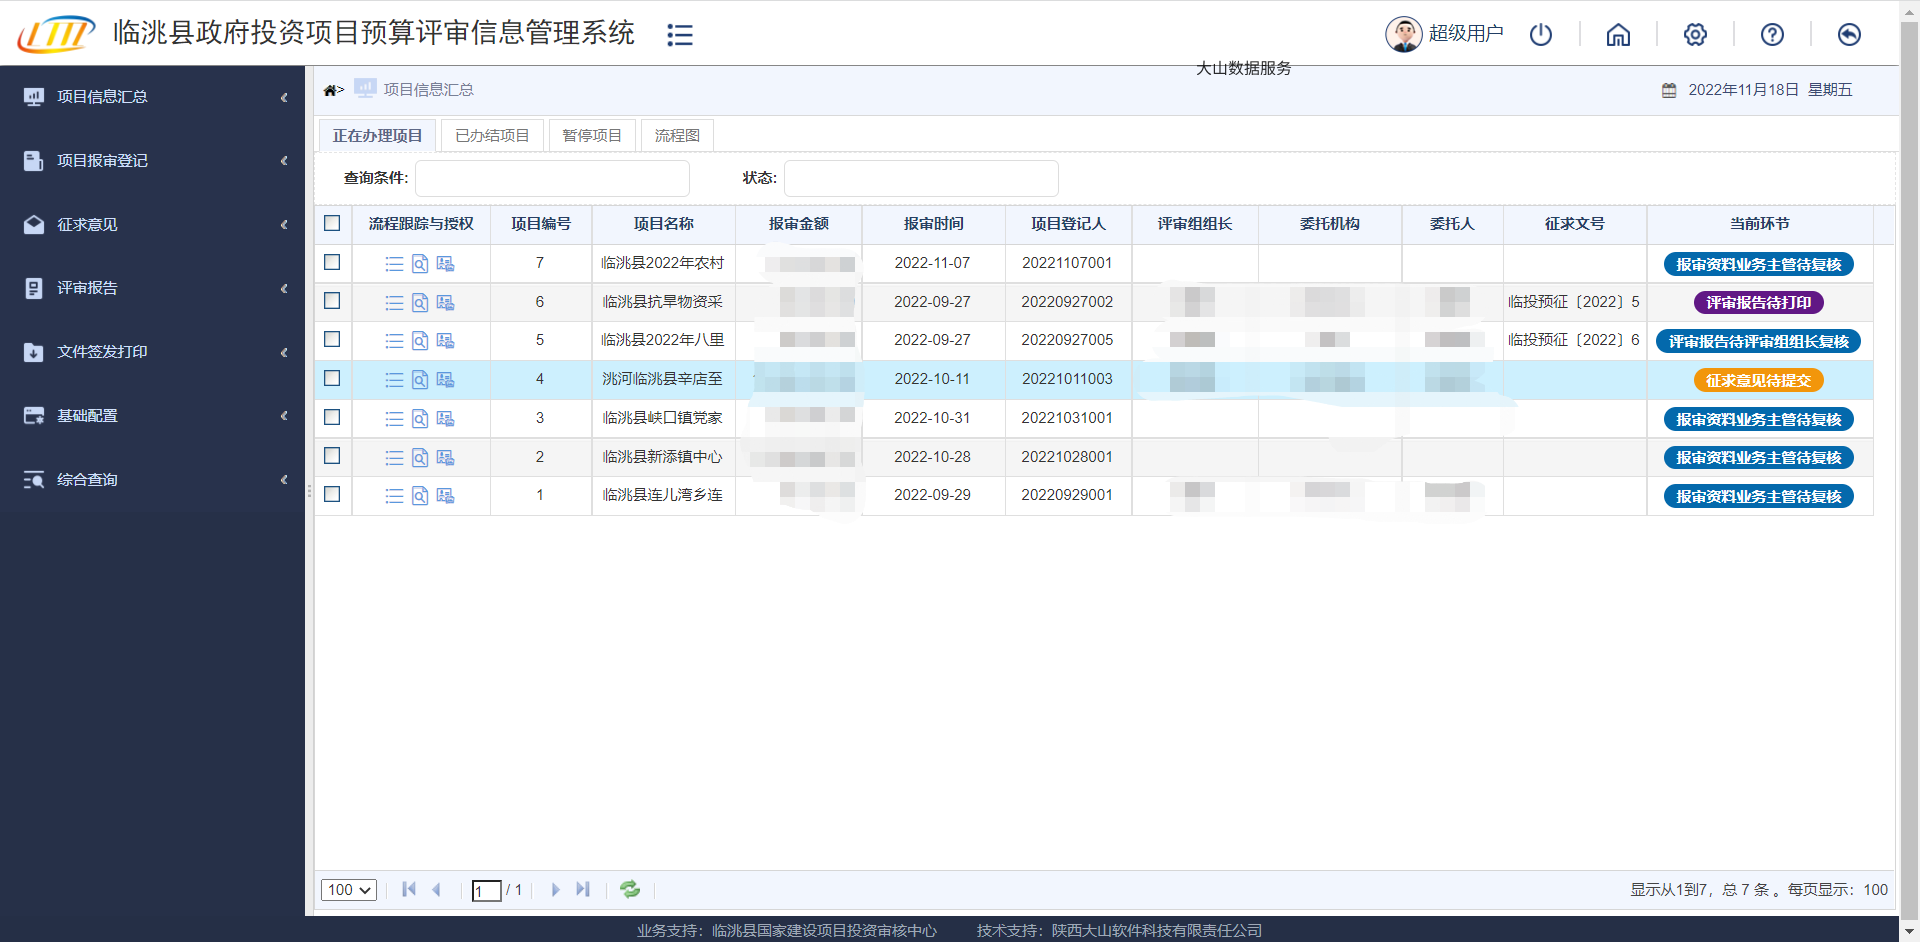Viewport: 1920px width, 942px height.
Task: Switch to the 已办结项目 tab
Action: click(x=492, y=135)
